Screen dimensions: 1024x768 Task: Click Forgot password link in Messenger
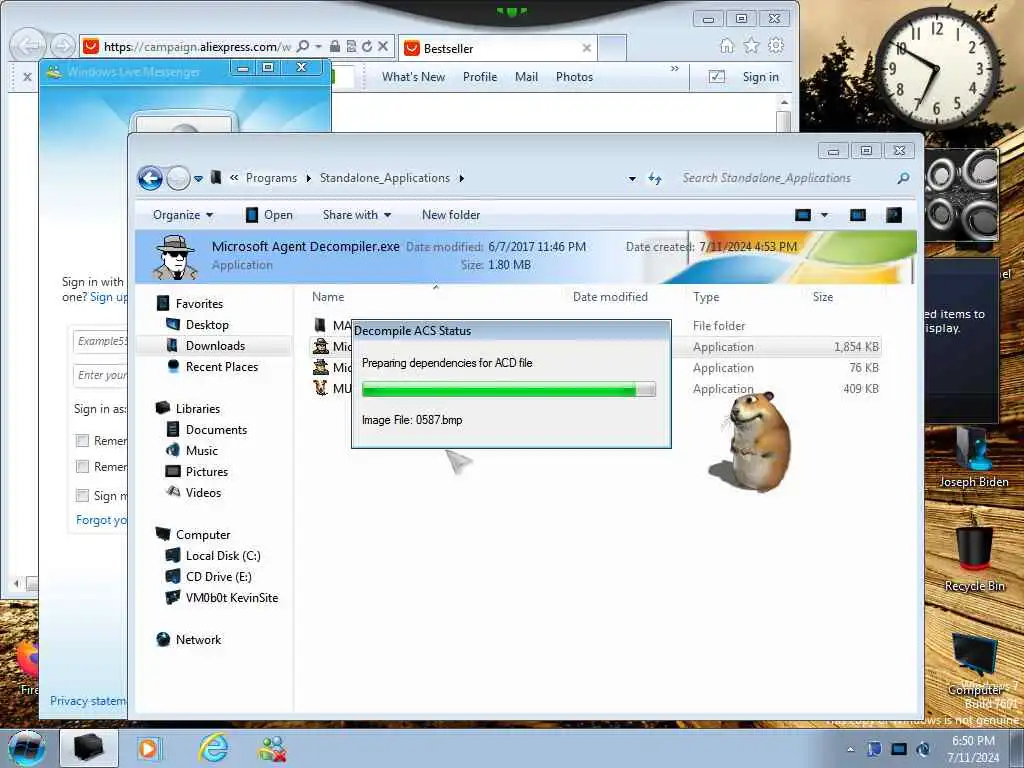[x=102, y=520]
